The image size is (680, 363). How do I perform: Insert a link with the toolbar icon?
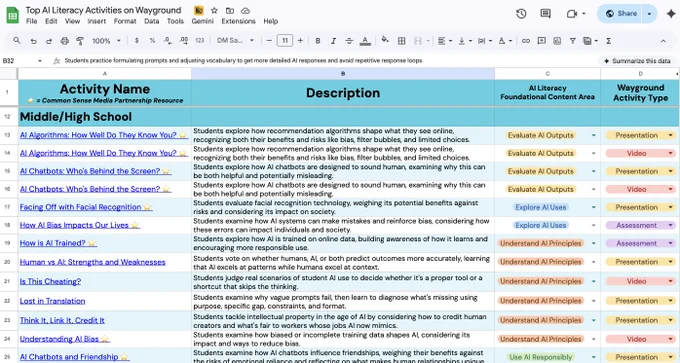tap(526, 41)
